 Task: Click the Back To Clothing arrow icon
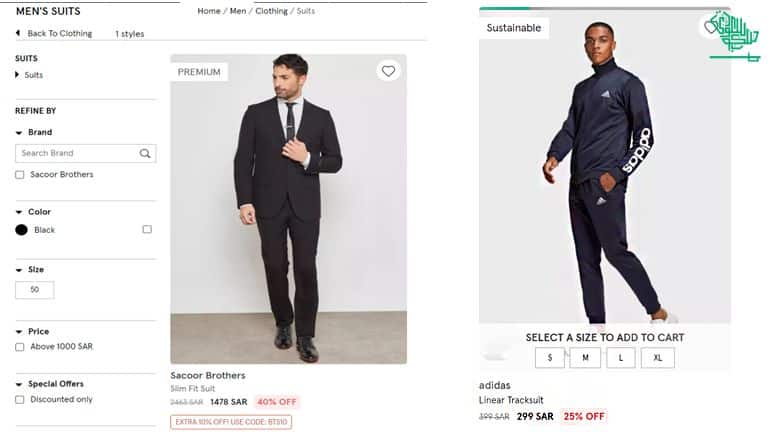click(18, 33)
